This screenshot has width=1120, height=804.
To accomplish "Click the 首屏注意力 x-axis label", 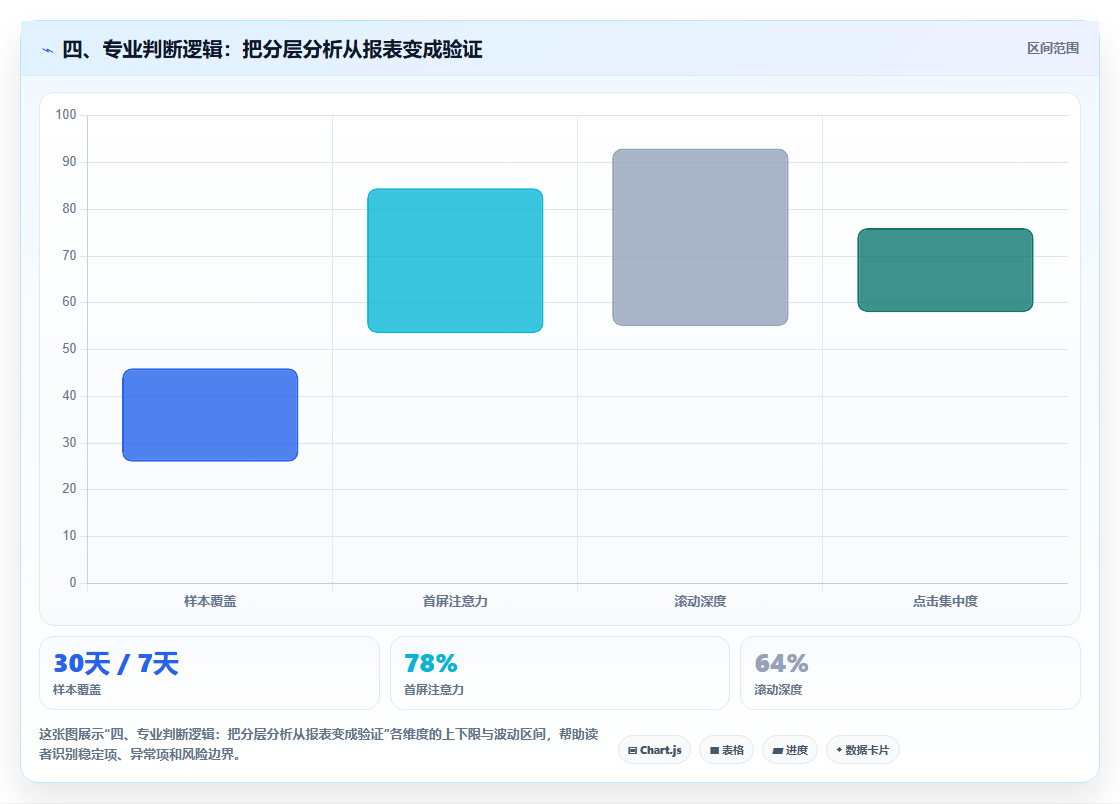I will 455,601.
